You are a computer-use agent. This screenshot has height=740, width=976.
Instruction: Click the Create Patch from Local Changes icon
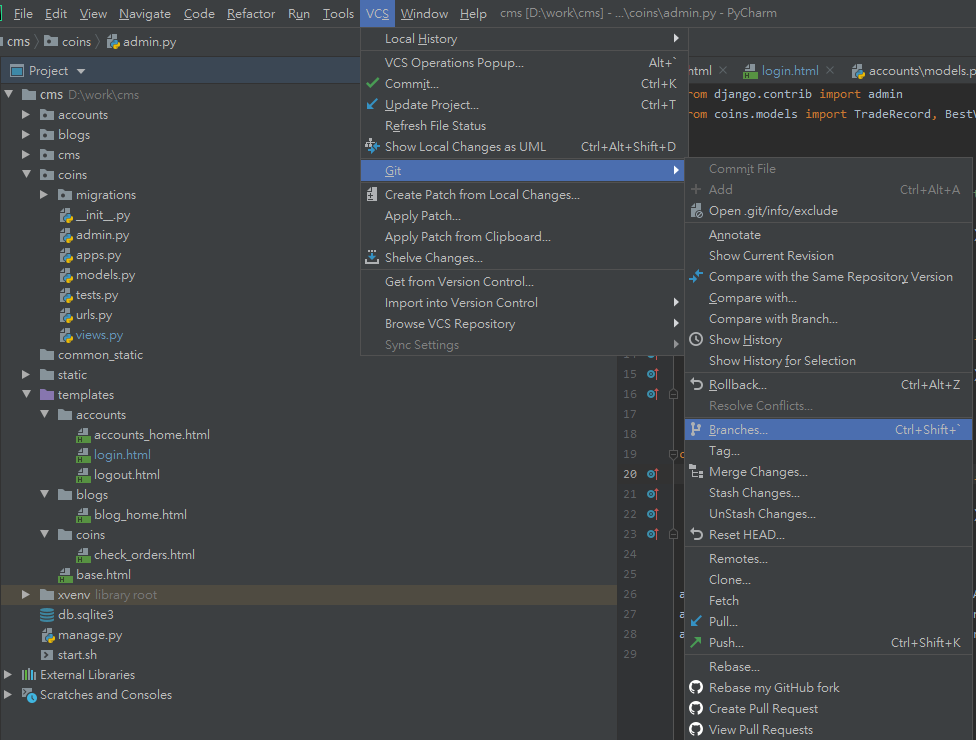(372, 194)
